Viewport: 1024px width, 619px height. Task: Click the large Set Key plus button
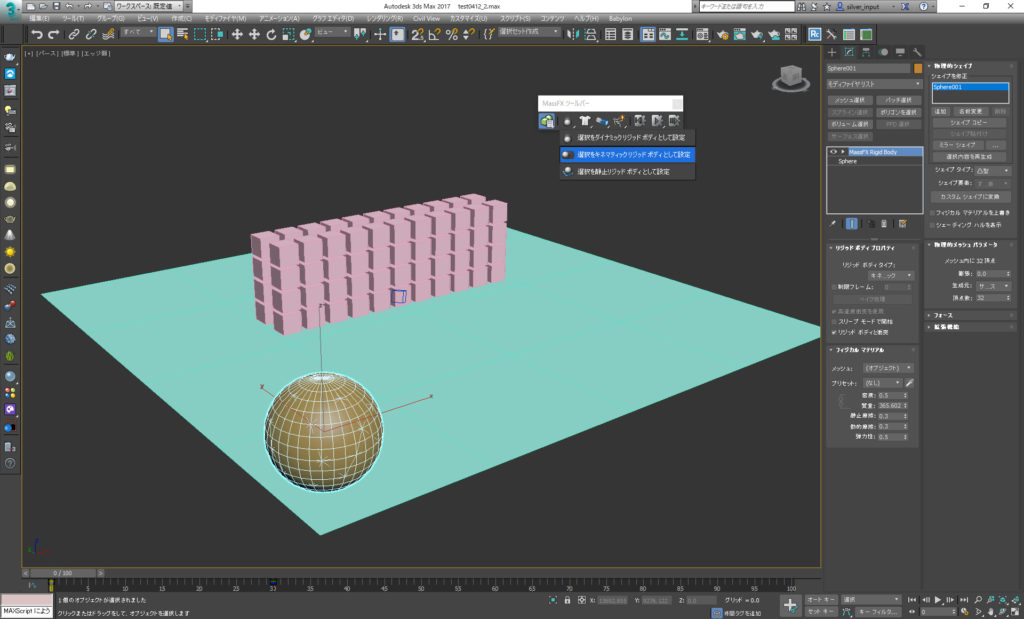coord(790,605)
